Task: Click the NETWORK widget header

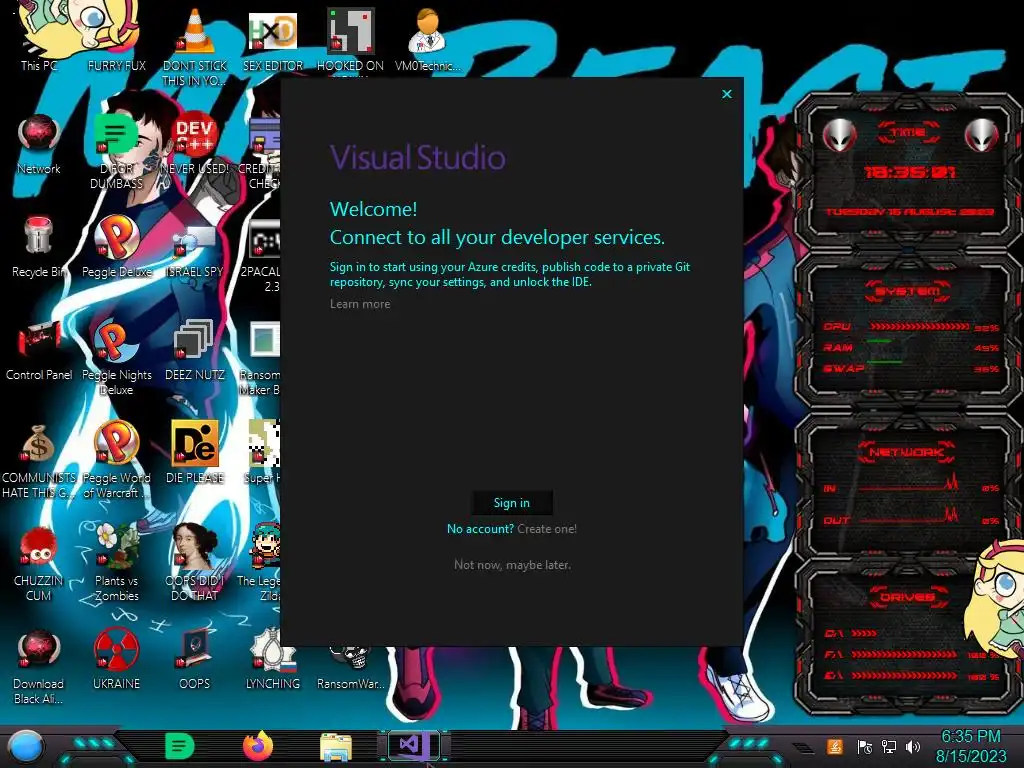Action: (x=906, y=452)
